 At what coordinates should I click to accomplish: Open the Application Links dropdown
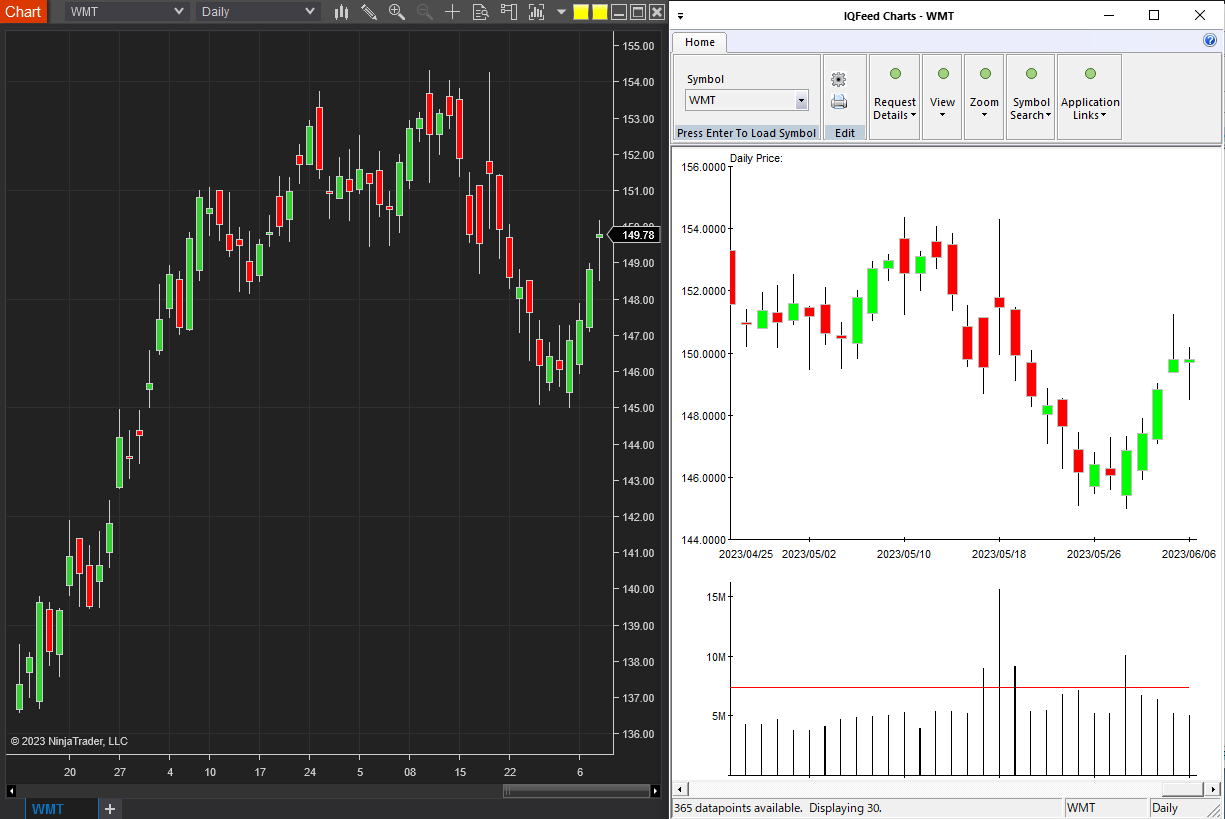click(1090, 108)
